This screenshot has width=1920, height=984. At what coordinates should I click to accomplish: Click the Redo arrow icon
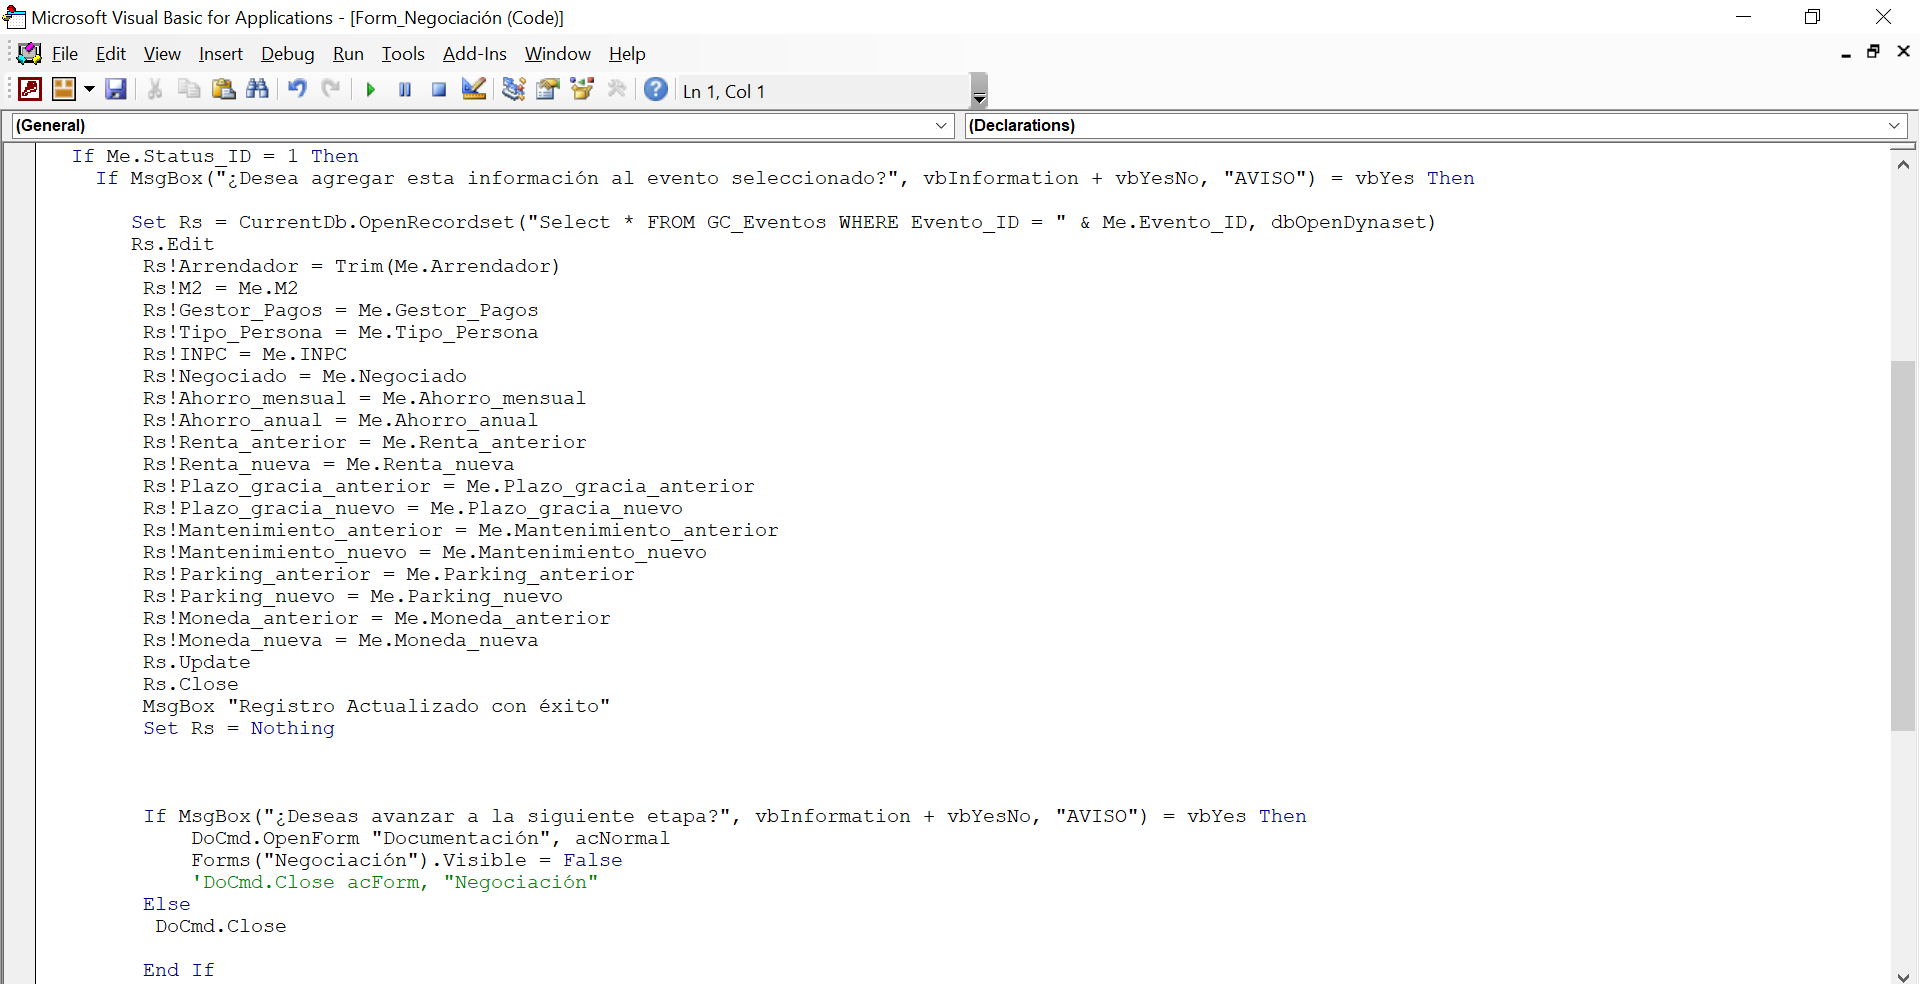[x=331, y=90]
